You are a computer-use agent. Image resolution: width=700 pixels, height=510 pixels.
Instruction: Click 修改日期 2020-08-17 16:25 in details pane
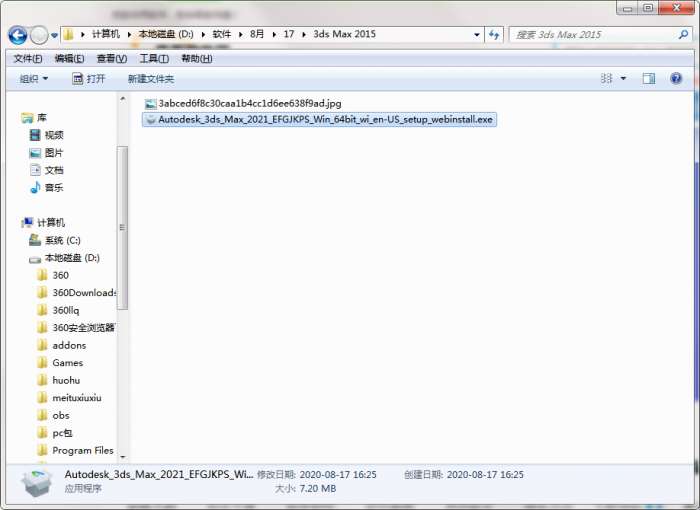click(x=317, y=474)
